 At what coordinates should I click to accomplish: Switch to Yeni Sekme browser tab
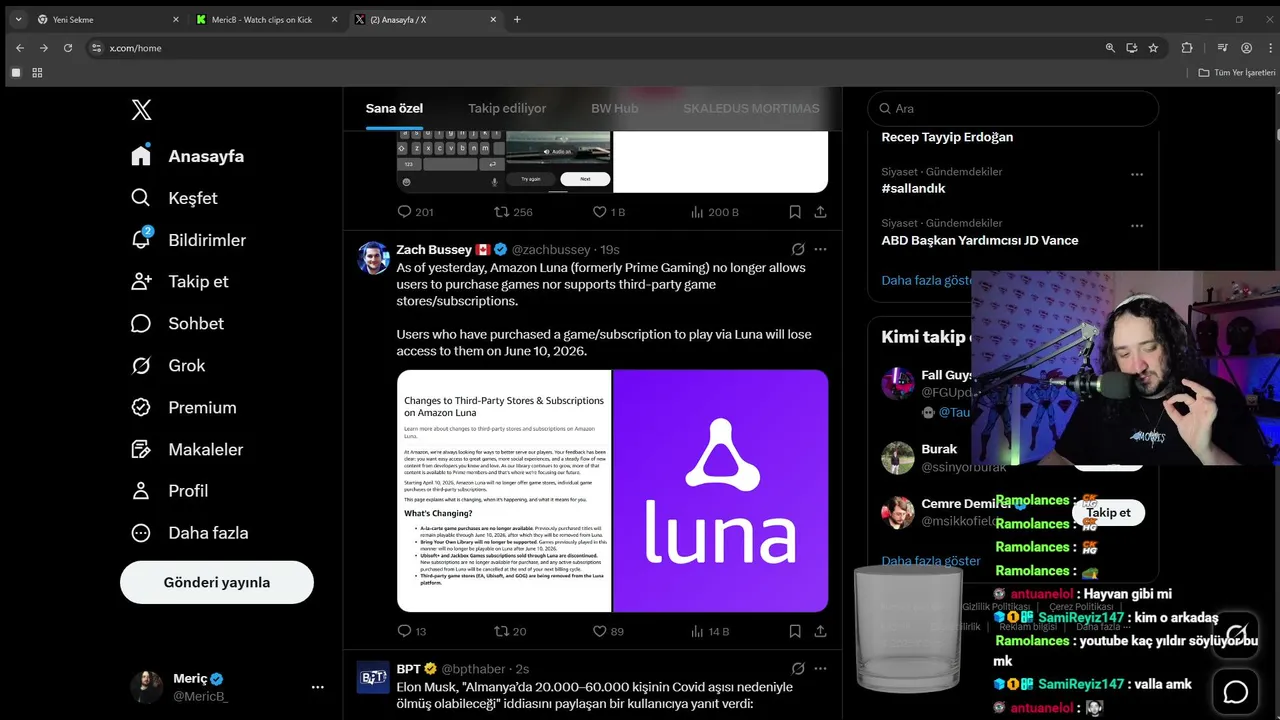[x=107, y=19]
